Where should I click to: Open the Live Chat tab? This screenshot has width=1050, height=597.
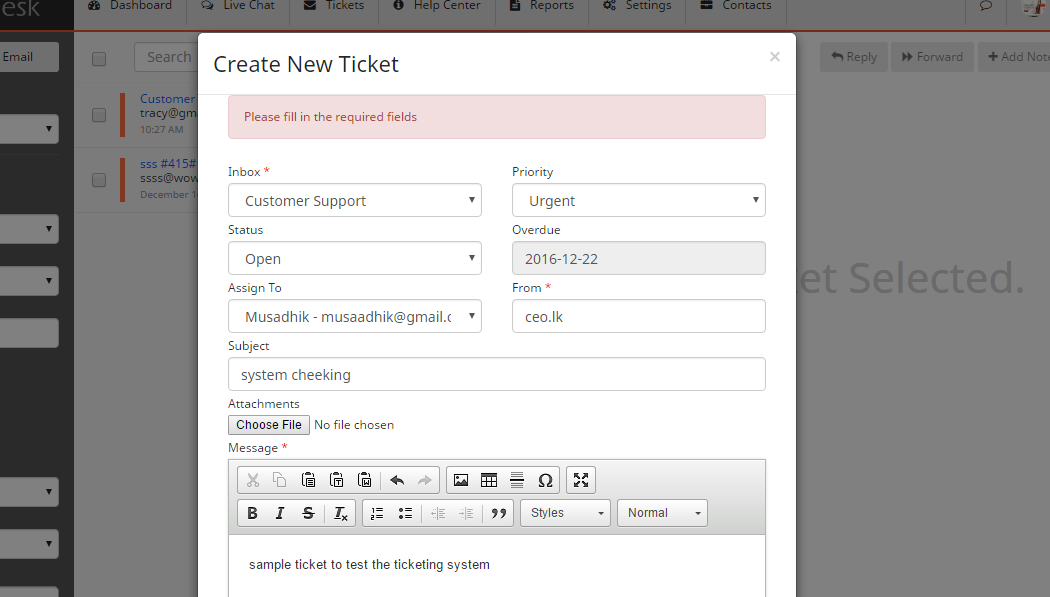238,6
